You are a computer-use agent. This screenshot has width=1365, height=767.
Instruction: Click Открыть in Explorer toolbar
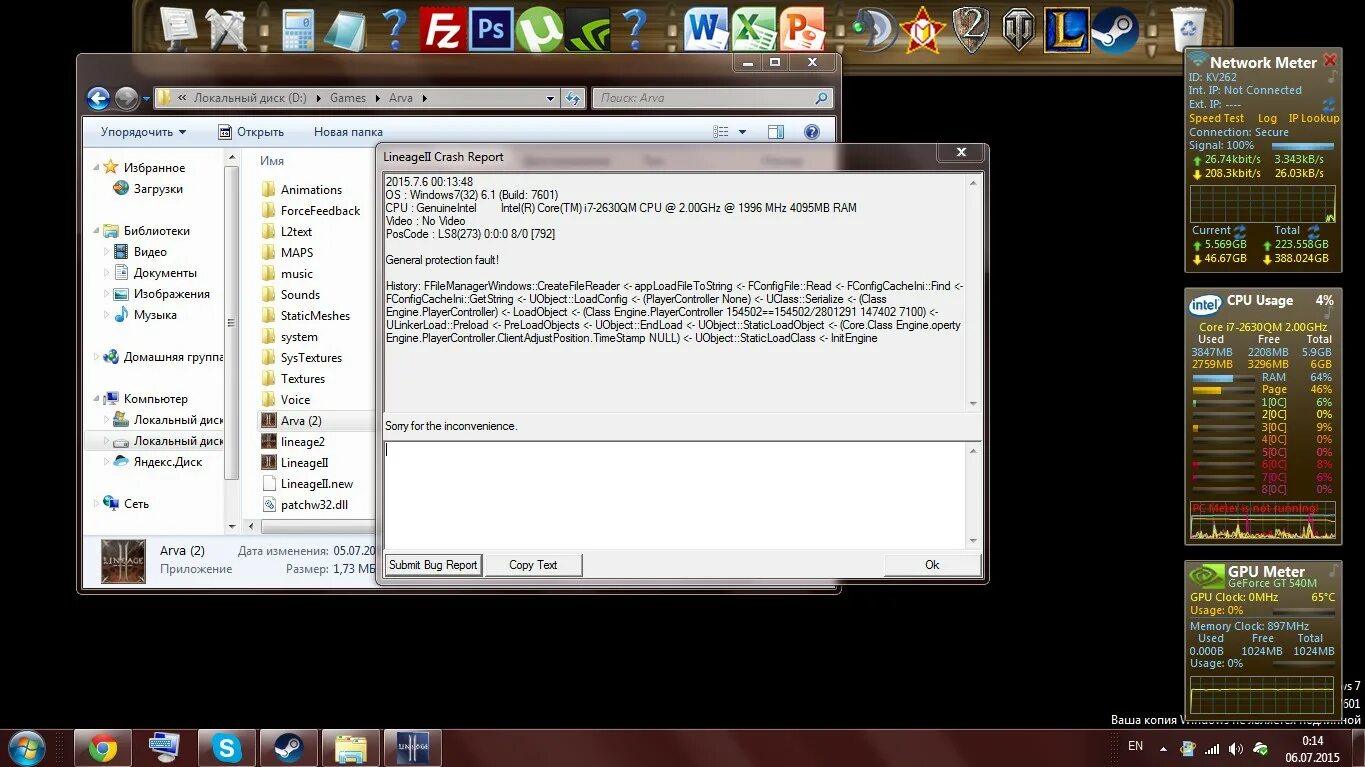(251, 132)
